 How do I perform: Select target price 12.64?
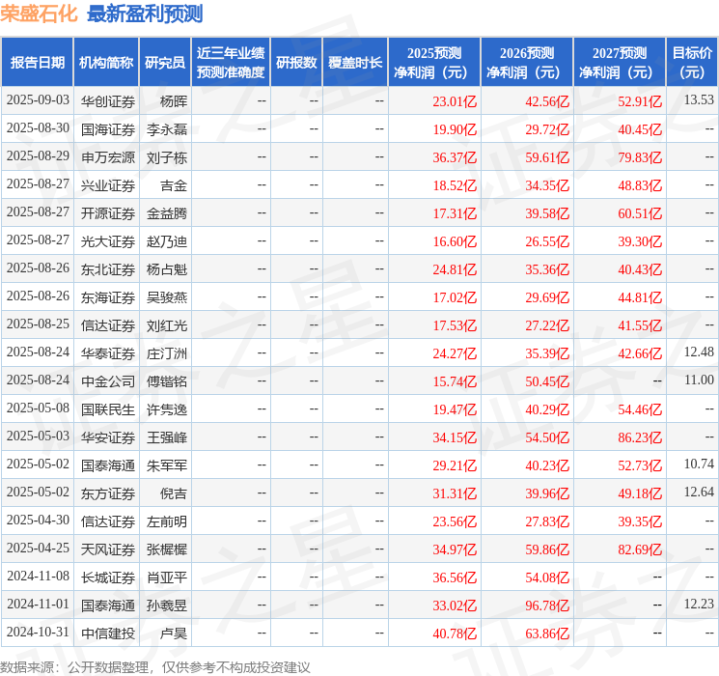point(699,492)
